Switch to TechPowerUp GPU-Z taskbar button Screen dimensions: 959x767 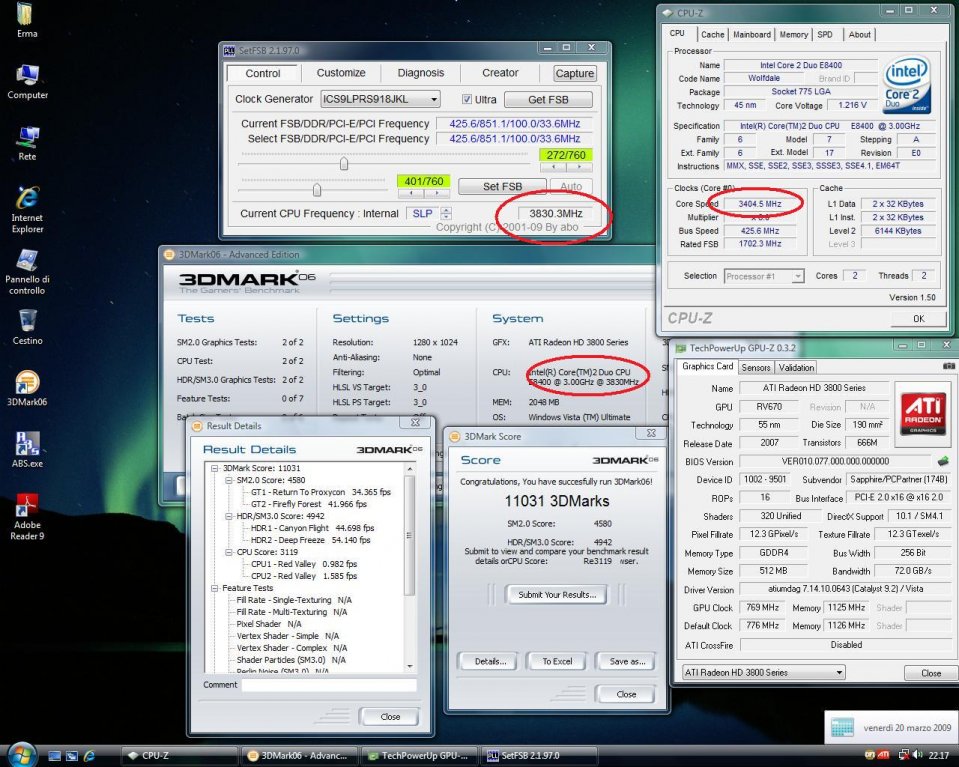point(419,756)
